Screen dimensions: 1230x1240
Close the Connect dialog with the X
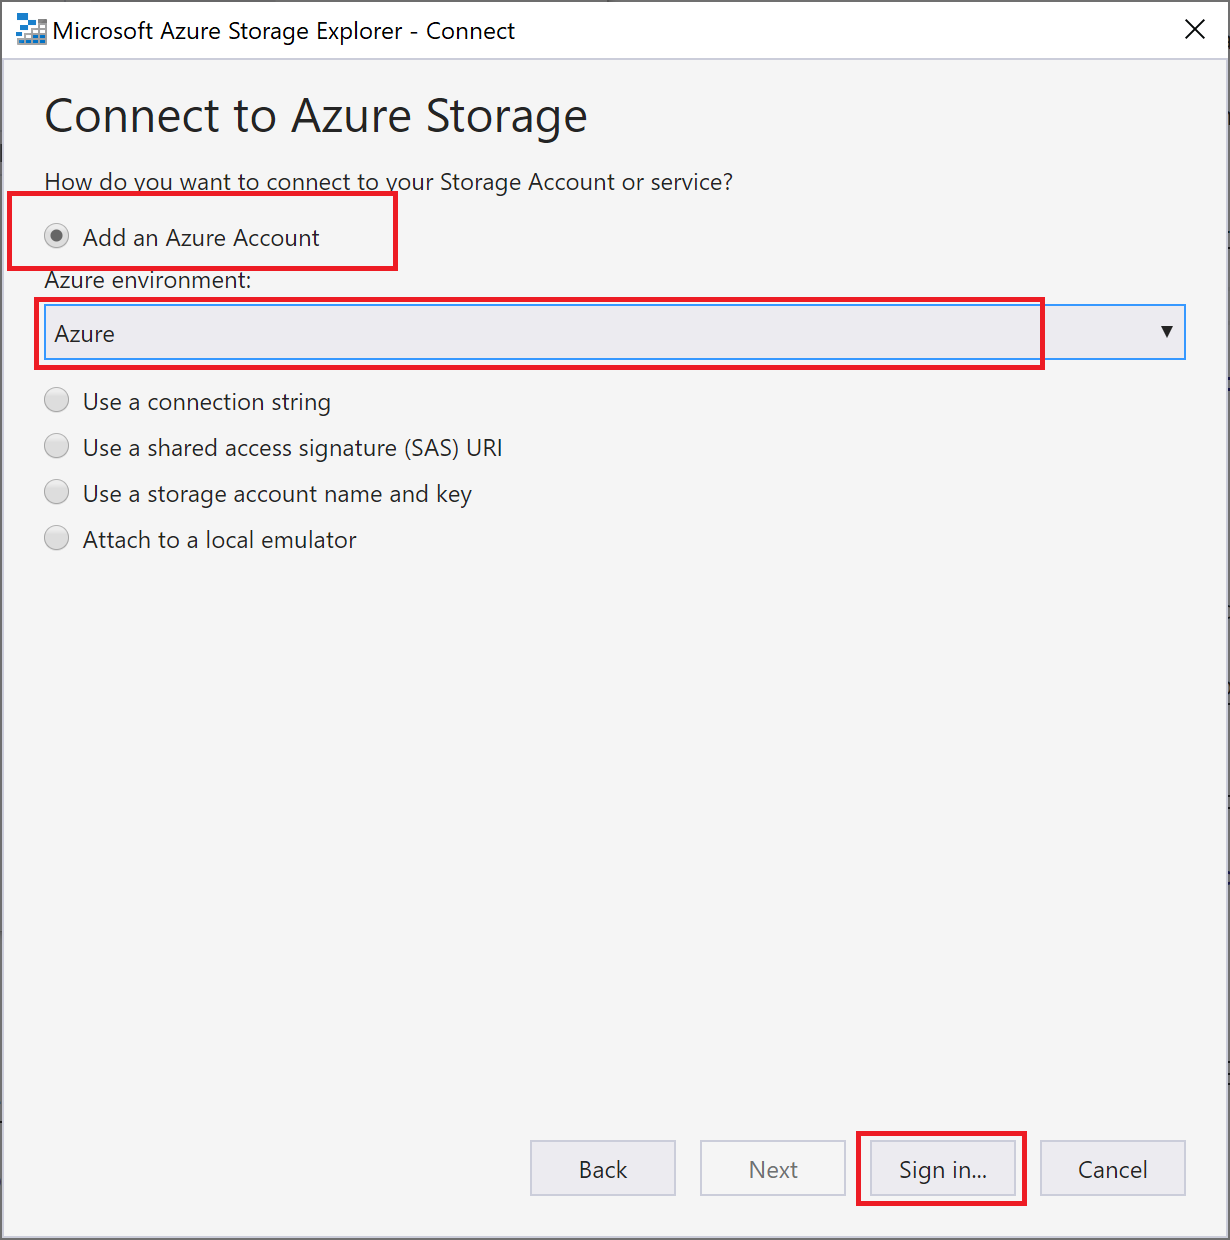click(x=1195, y=30)
